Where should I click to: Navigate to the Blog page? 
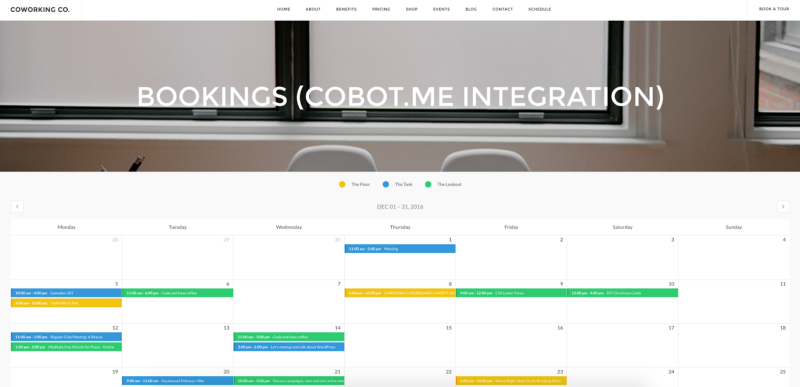click(x=471, y=9)
